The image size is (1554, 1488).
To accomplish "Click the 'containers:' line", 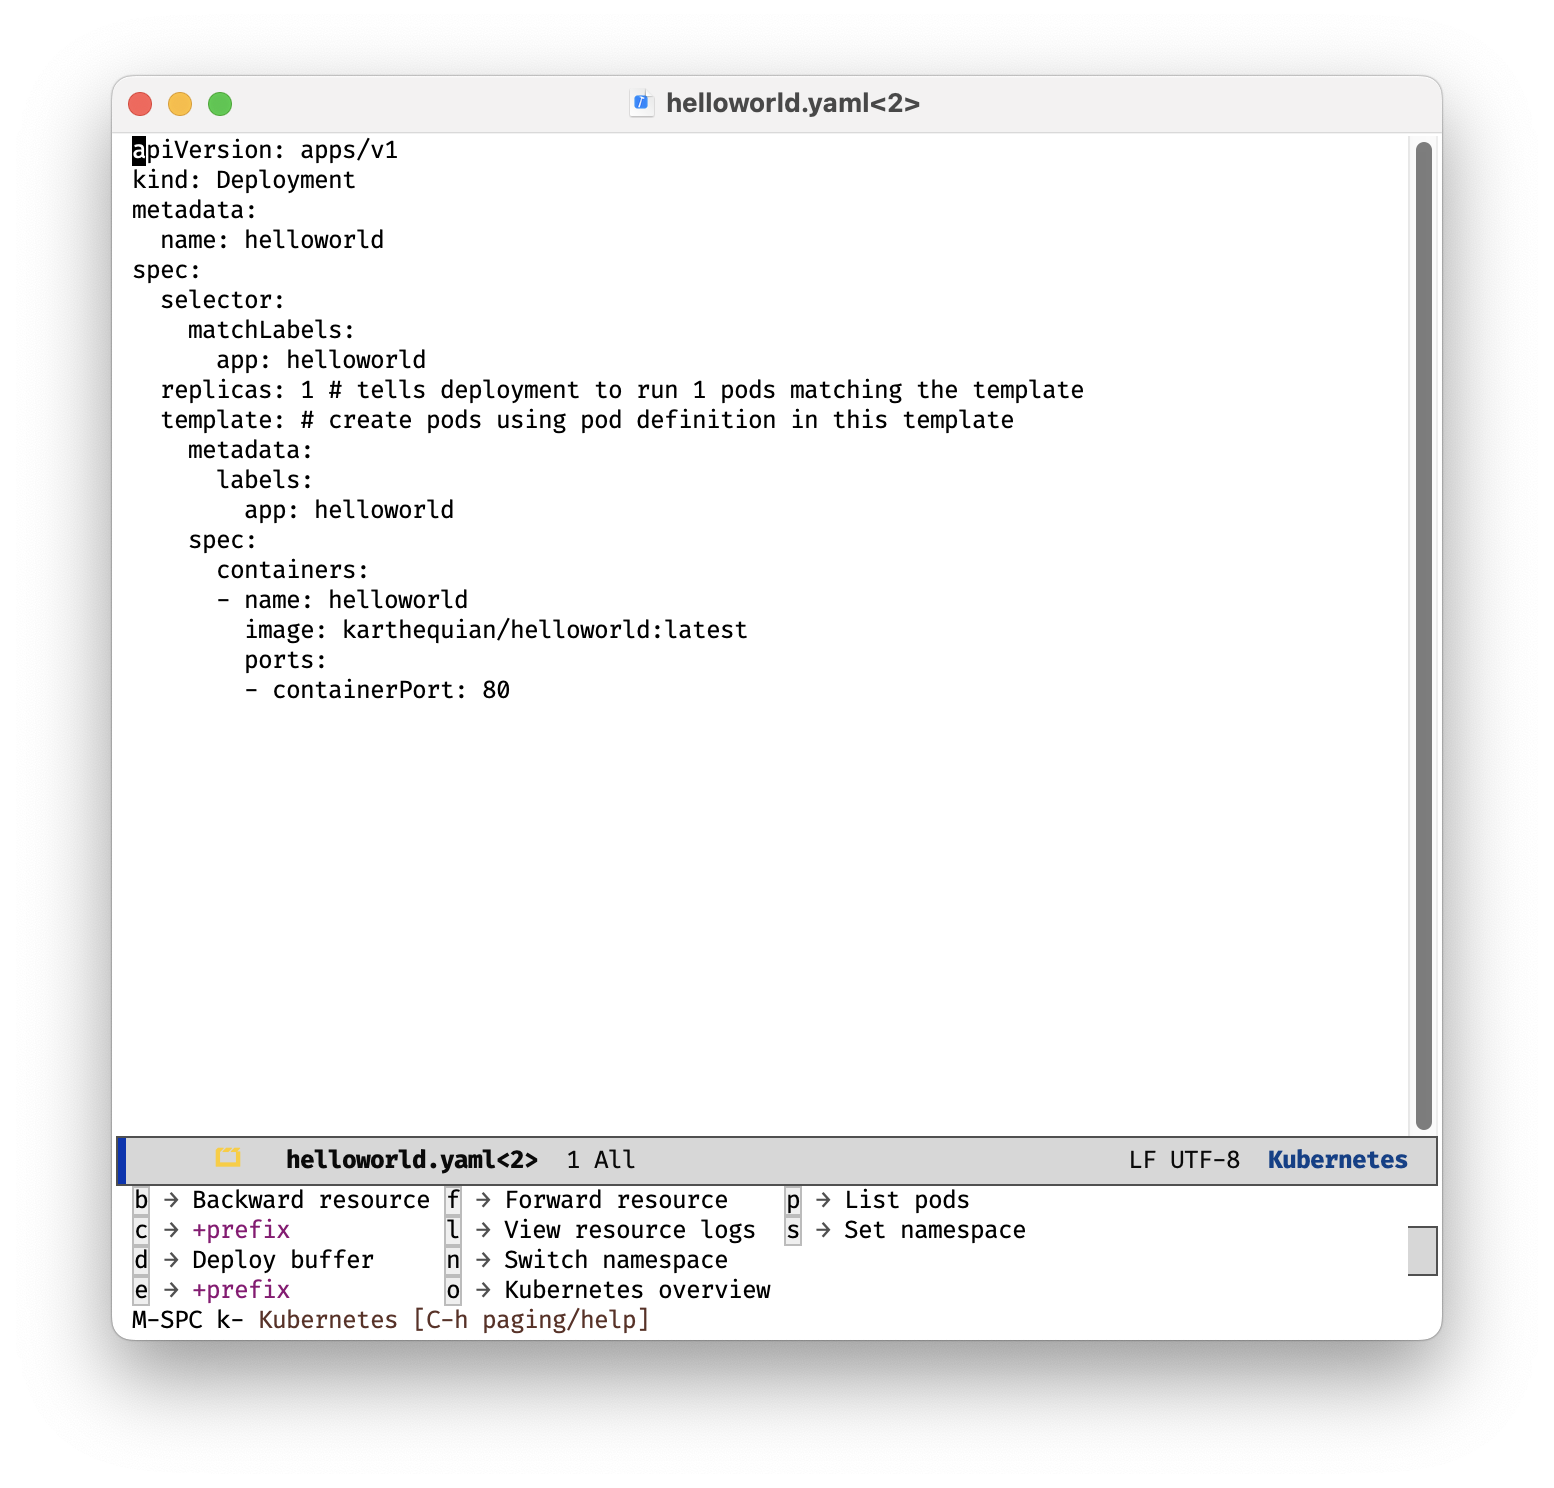I will point(293,570).
